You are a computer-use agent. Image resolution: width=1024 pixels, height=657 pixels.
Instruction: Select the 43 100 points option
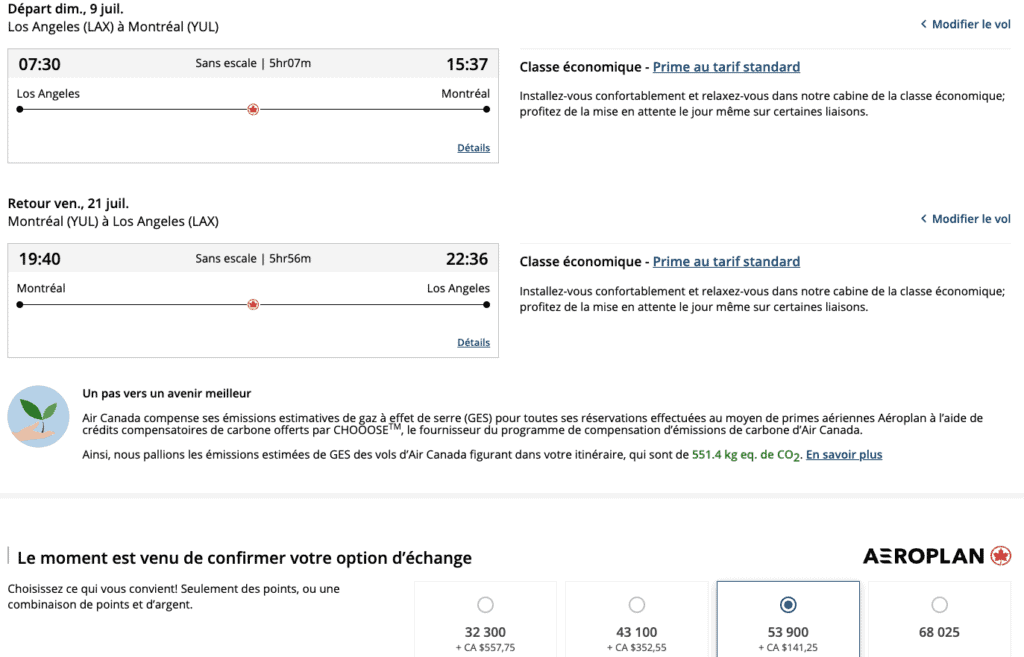[x=637, y=604]
